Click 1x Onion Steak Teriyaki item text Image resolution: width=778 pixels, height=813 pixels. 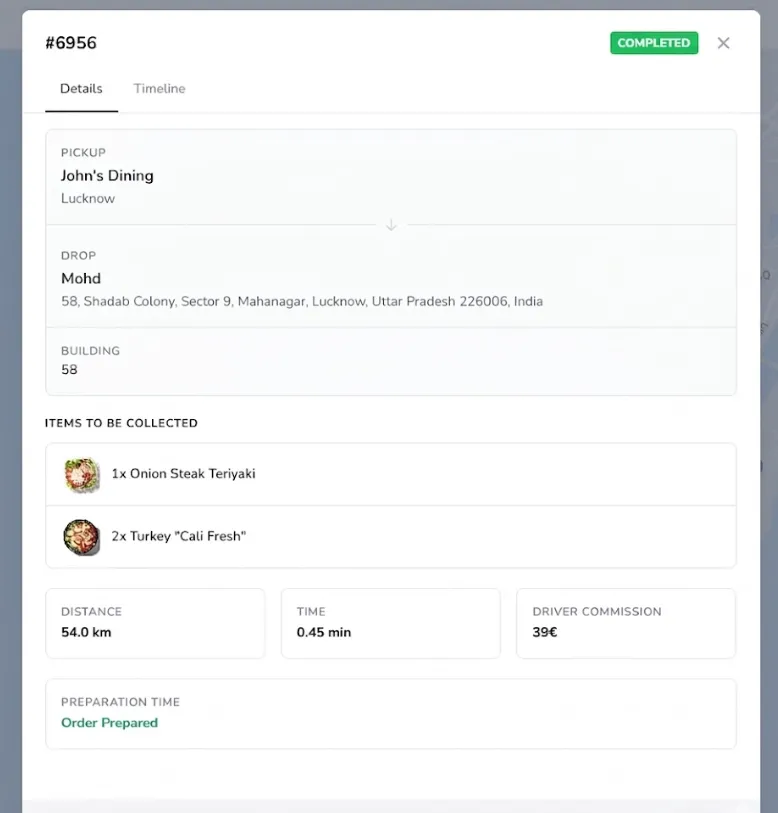pyautogui.click(x=184, y=474)
